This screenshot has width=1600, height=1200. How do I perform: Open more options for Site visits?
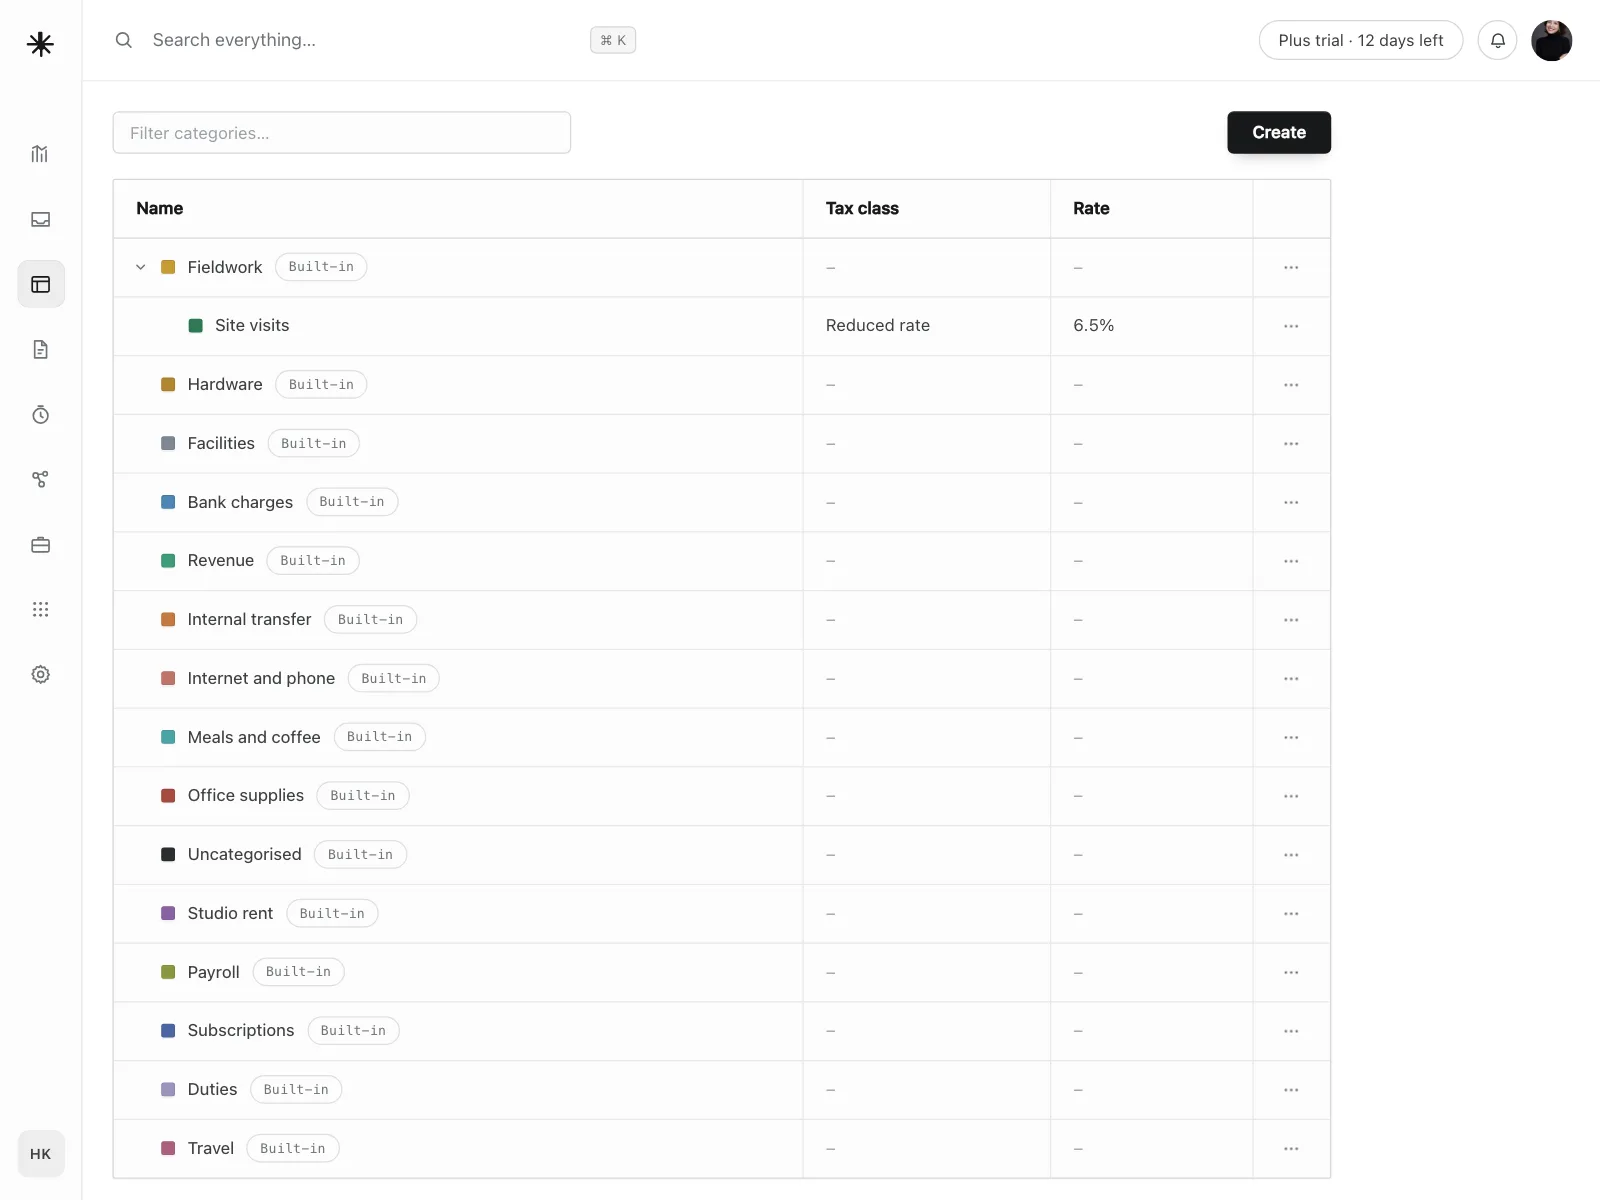pyautogui.click(x=1291, y=326)
